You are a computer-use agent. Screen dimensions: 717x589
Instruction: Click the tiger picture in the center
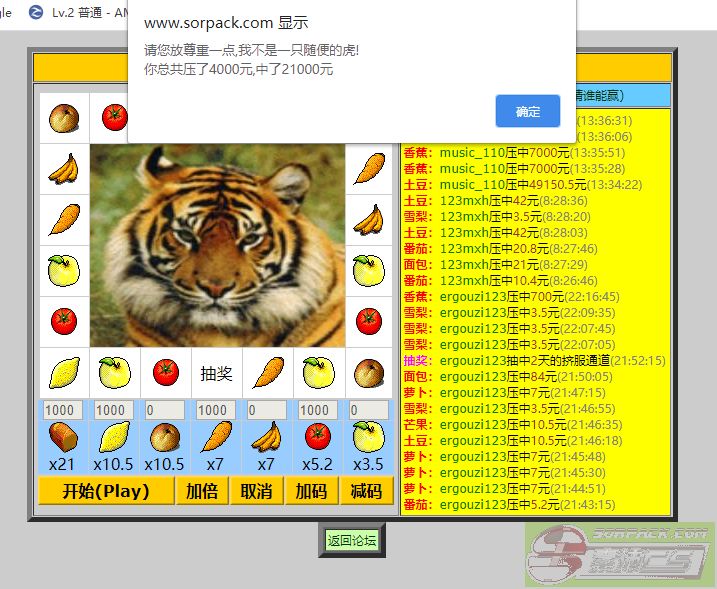coord(217,245)
